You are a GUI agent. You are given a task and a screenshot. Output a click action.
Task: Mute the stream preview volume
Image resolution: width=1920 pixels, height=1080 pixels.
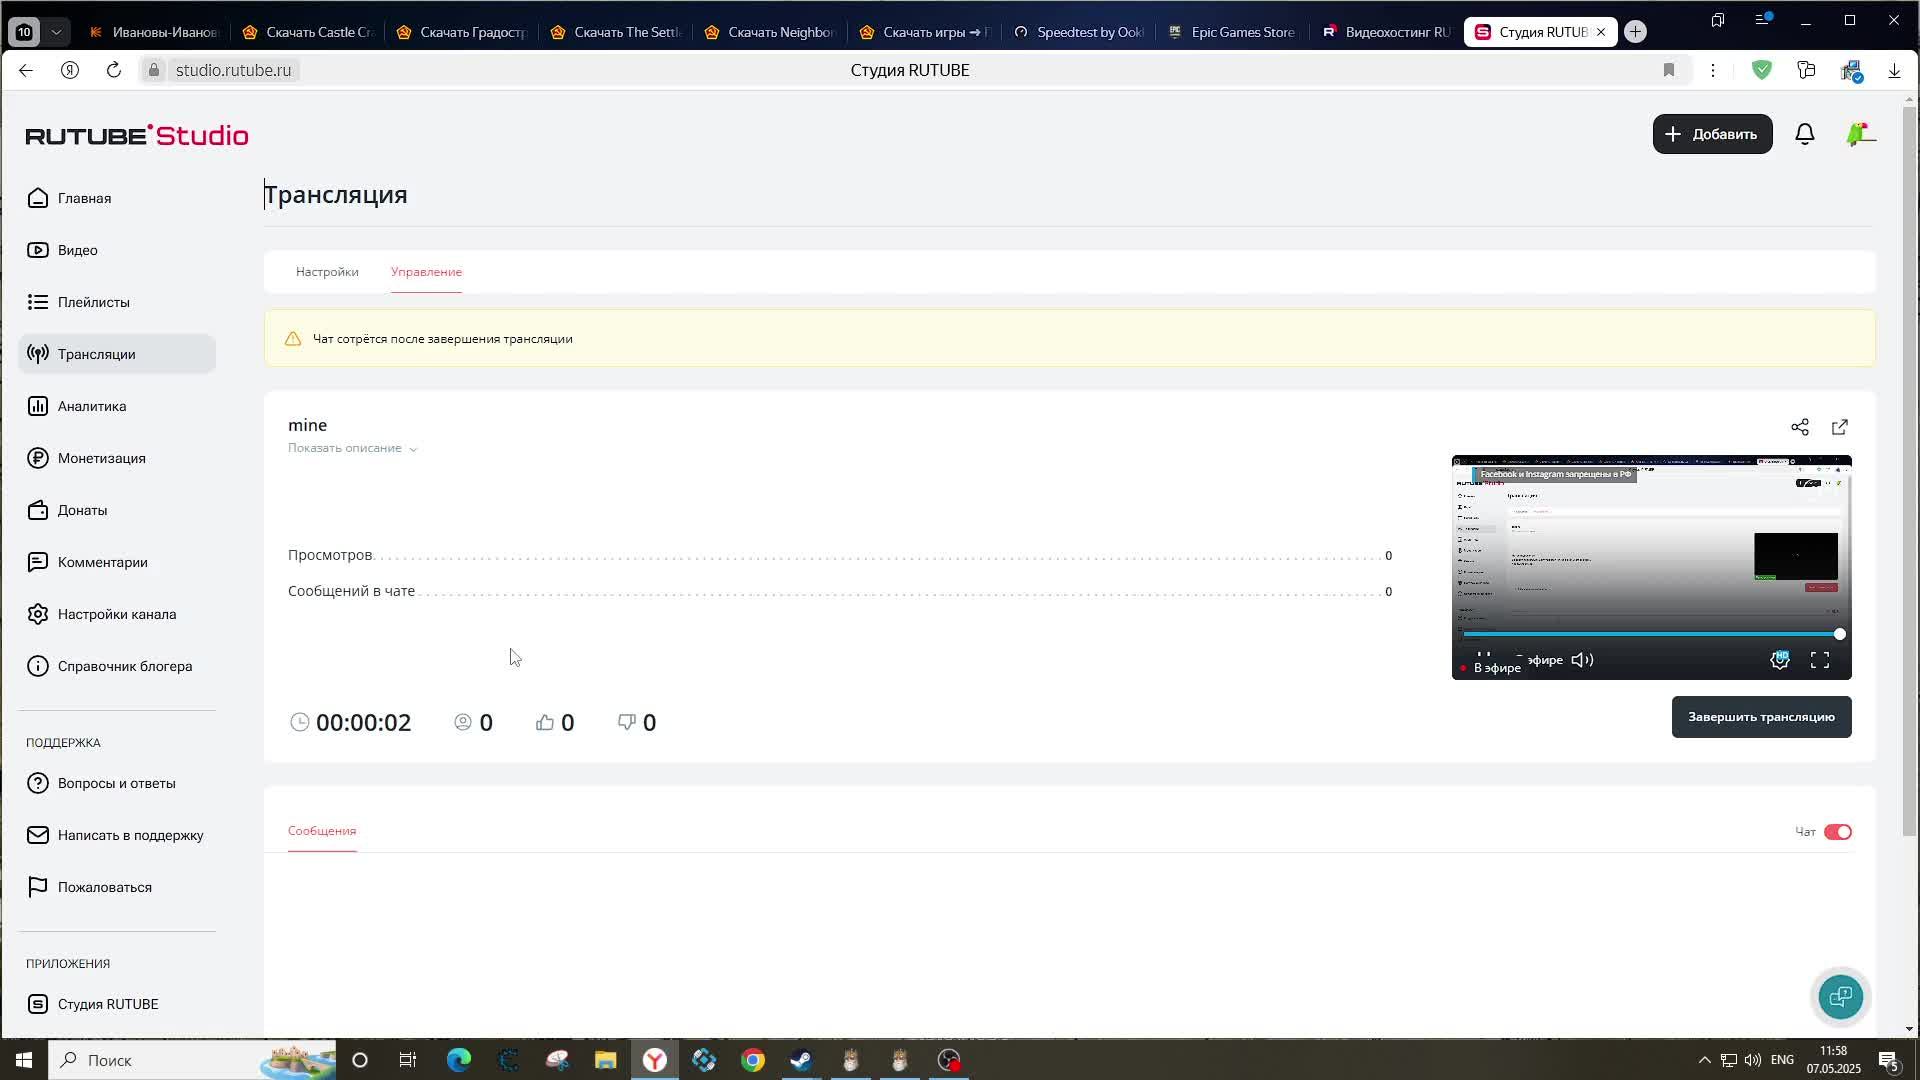point(1582,660)
